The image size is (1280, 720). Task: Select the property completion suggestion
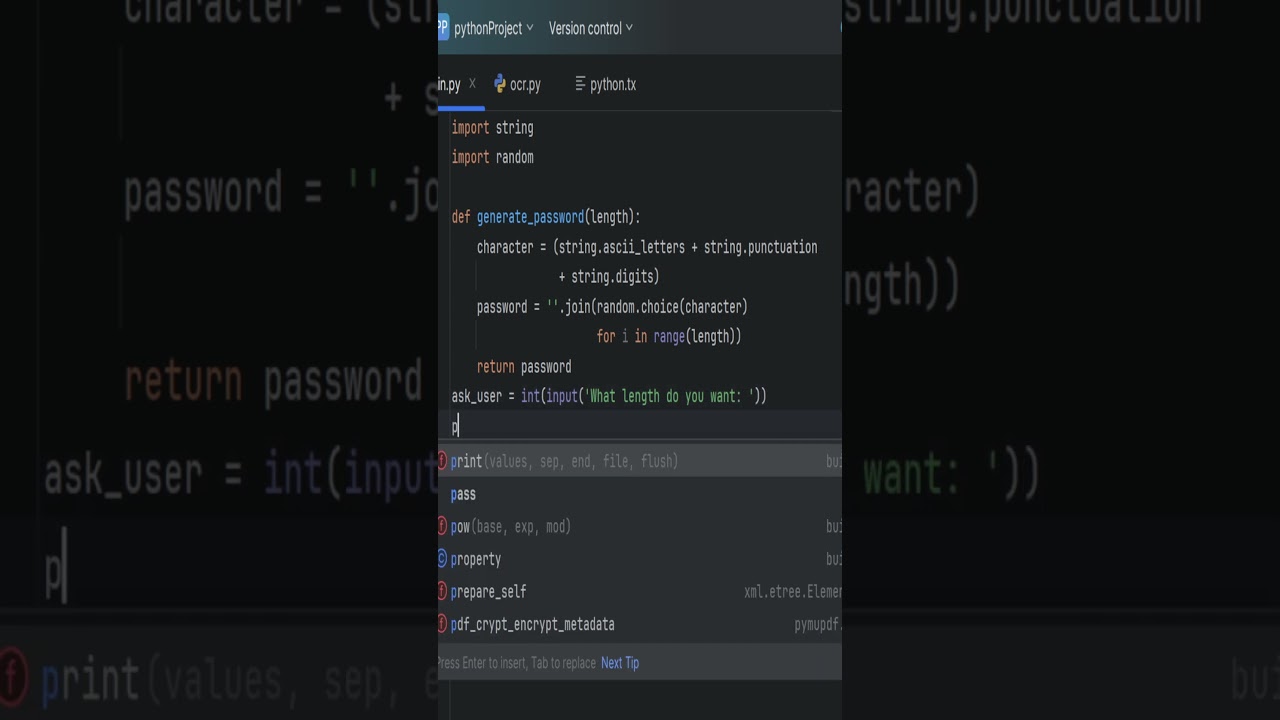click(x=640, y=559)
